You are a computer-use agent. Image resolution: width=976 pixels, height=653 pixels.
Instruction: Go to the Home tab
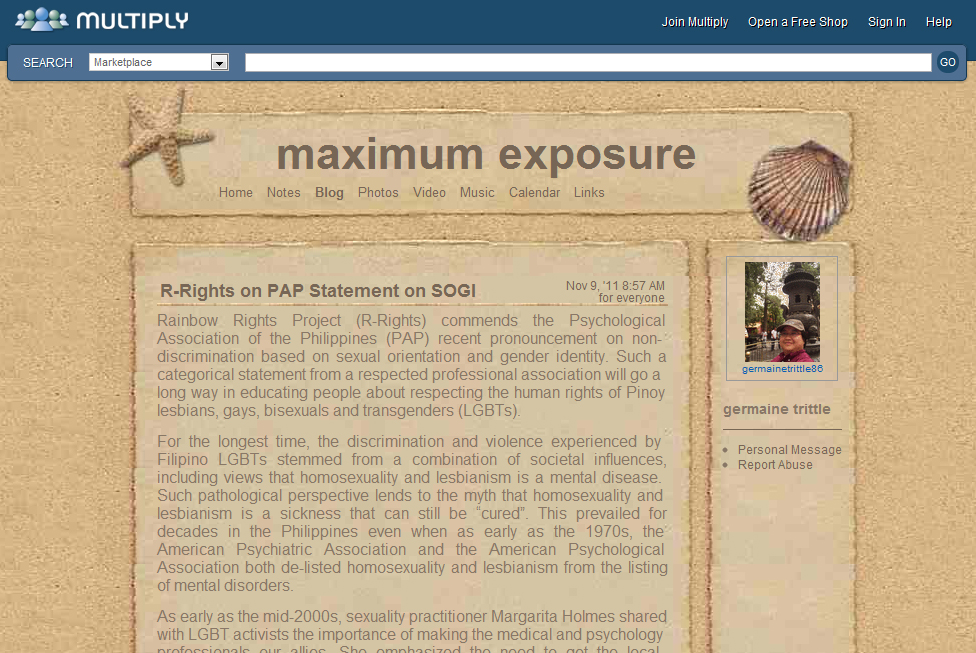pos(236,193)
